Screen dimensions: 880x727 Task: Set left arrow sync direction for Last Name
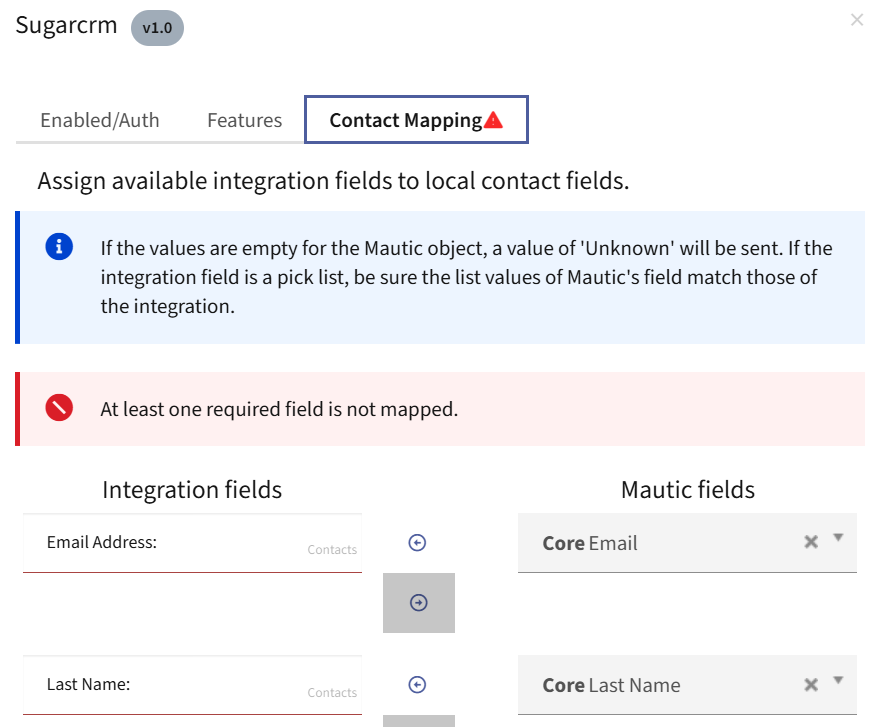(x=417, y=685)
